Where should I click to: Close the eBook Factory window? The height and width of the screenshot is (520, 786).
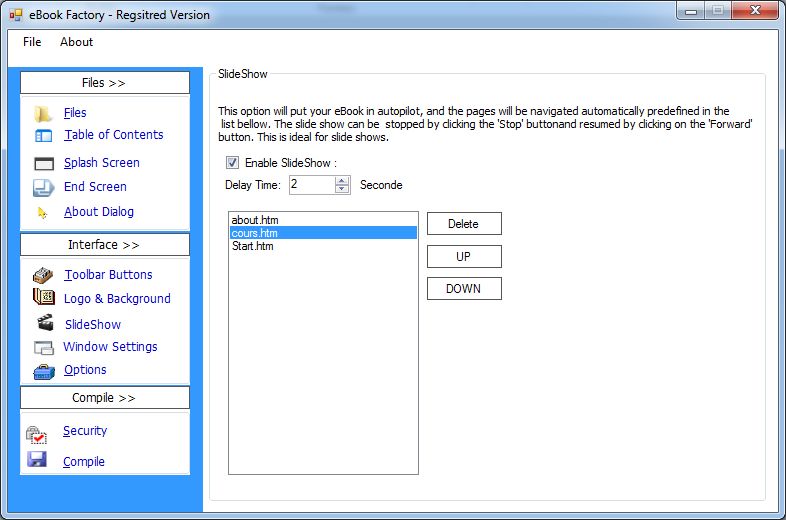pyautogui.click(x=755, y=11)
